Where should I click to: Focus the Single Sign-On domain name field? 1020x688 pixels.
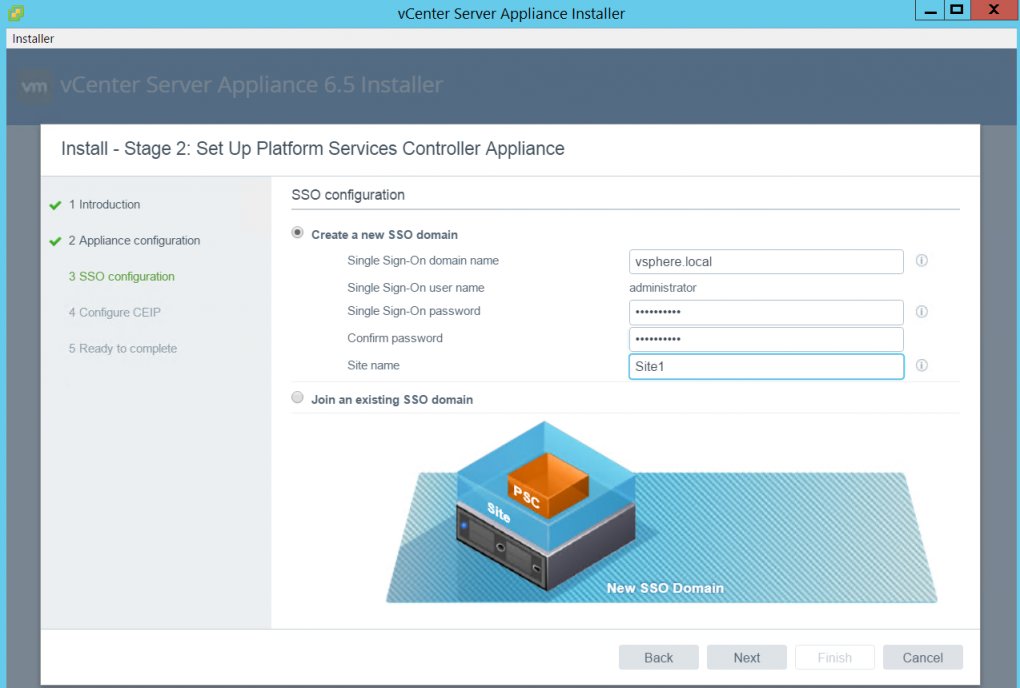point(766,261)
